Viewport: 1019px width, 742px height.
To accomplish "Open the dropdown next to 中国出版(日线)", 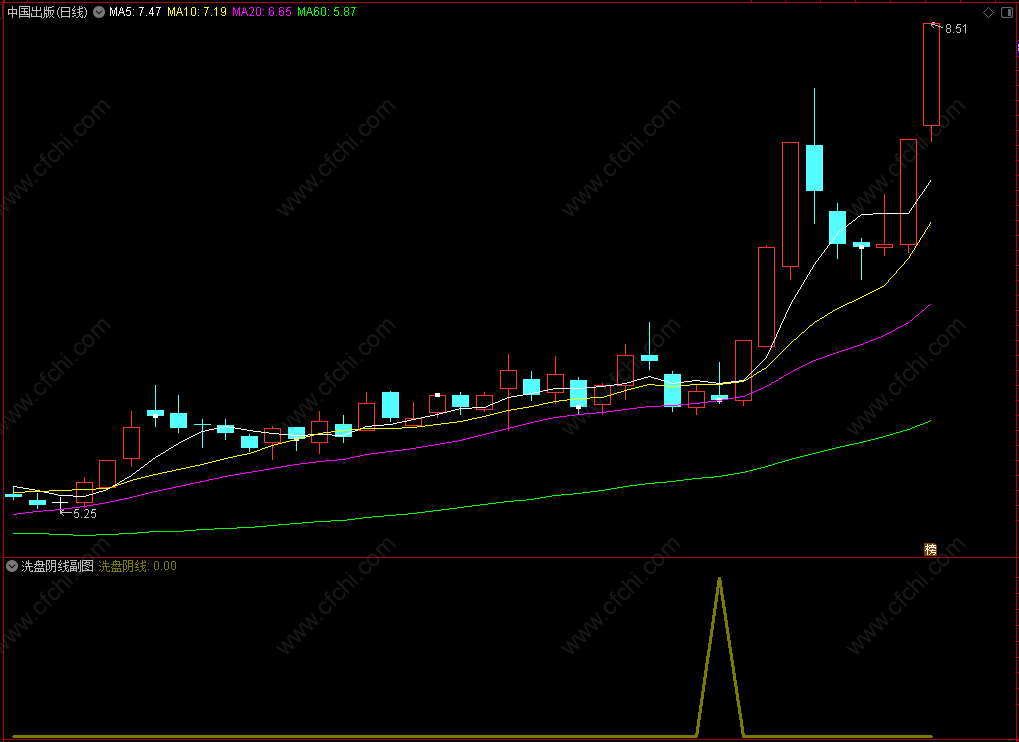I will (99, 12).
